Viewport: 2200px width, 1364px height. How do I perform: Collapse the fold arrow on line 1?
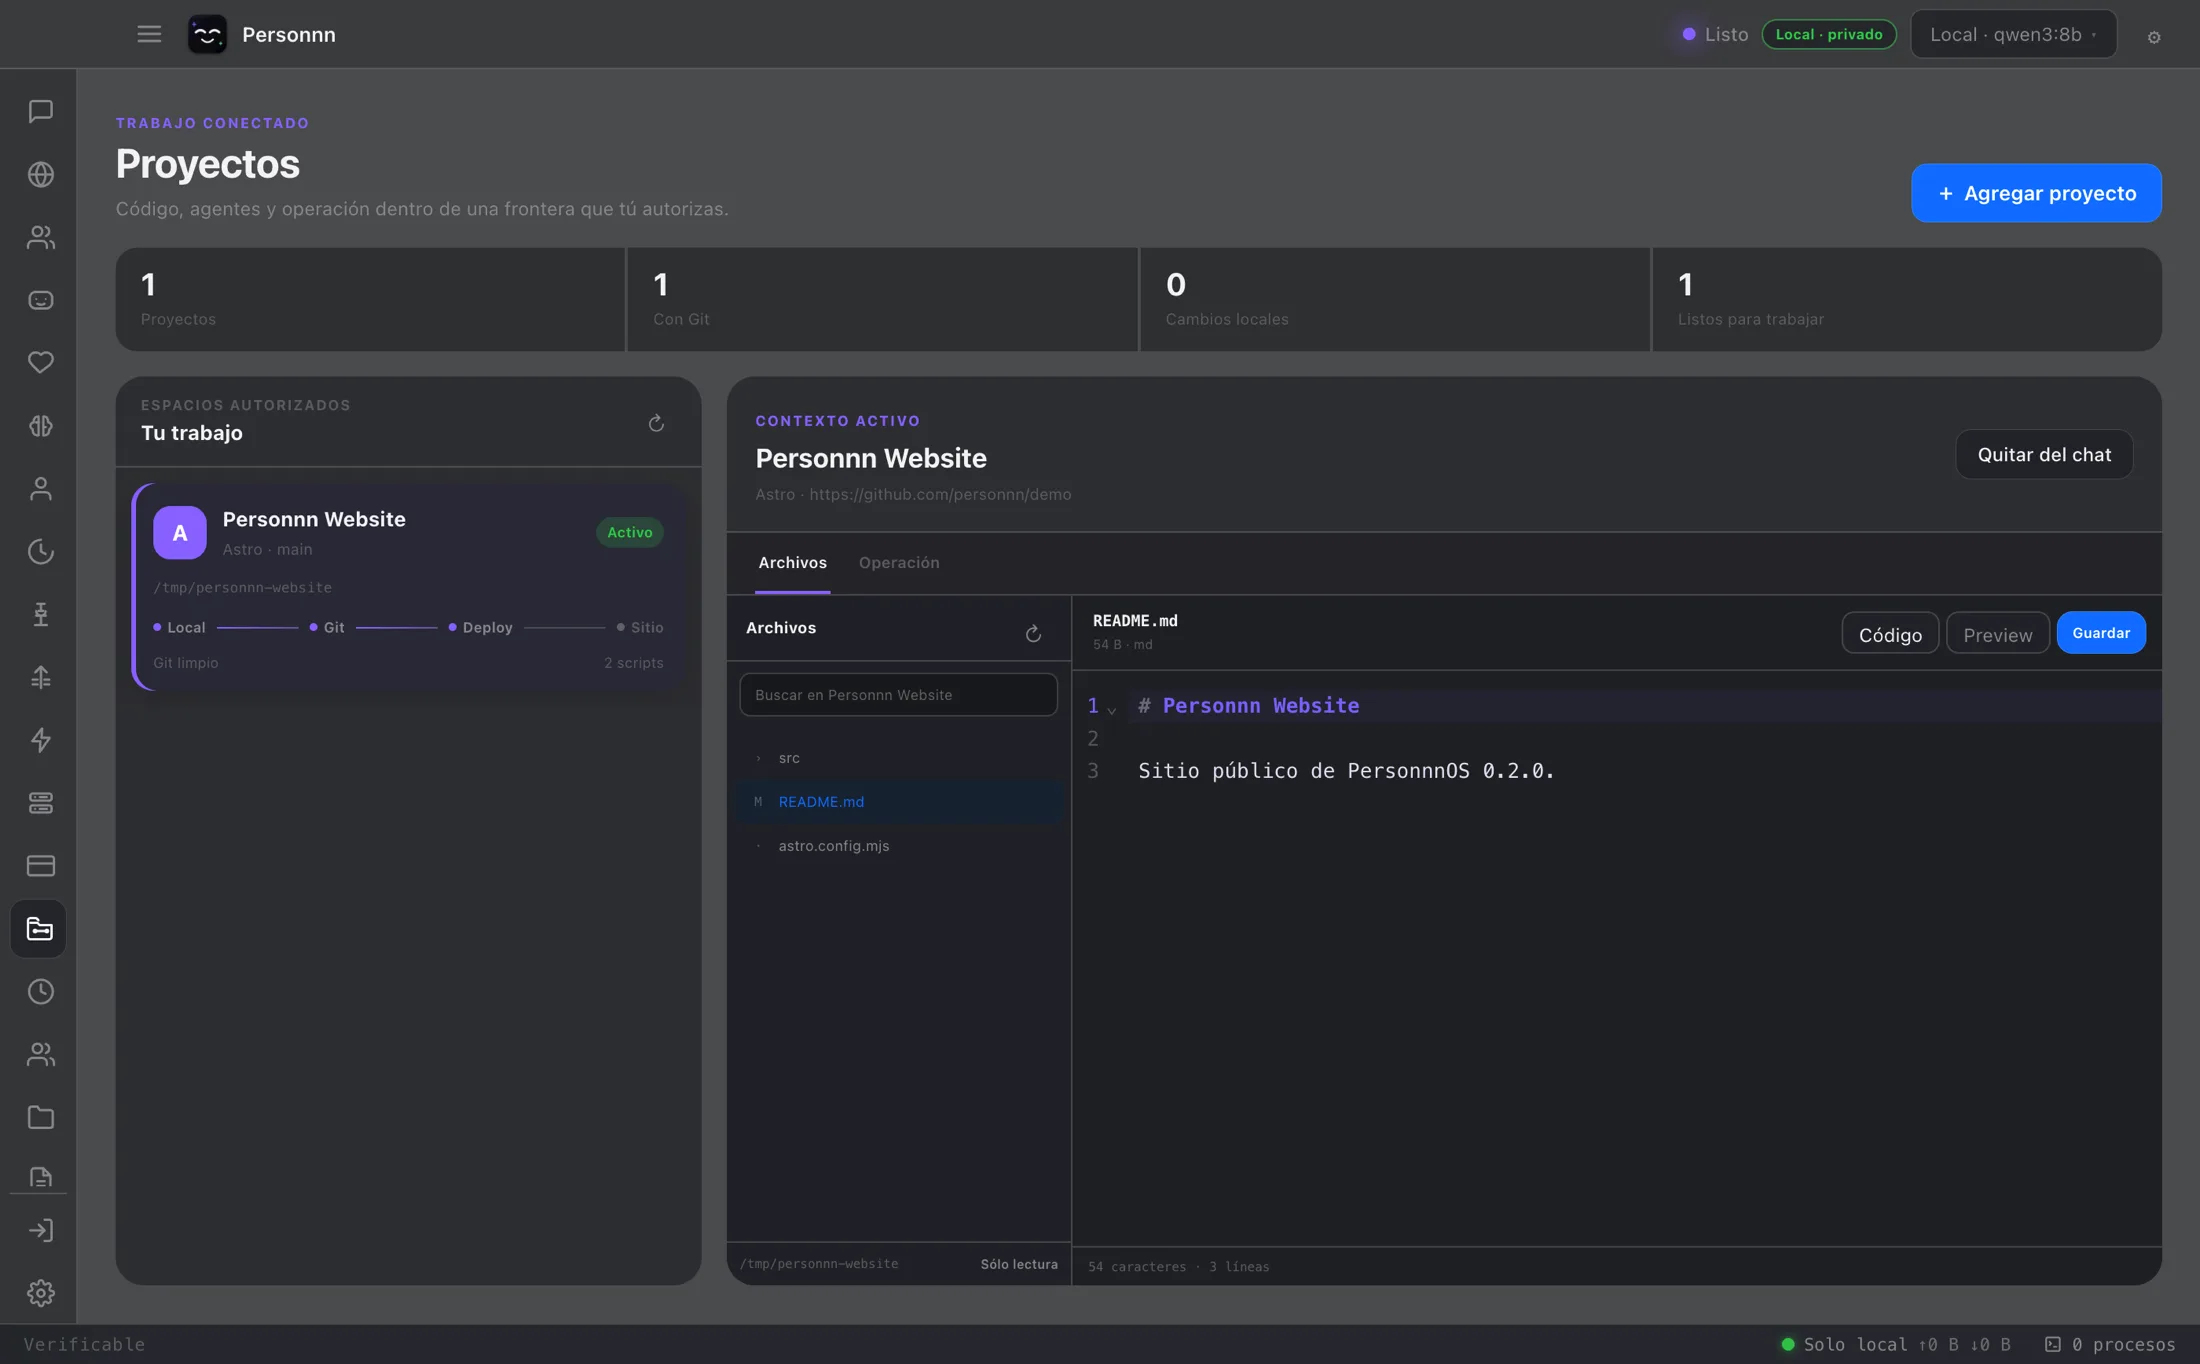tap(1111, 710)
